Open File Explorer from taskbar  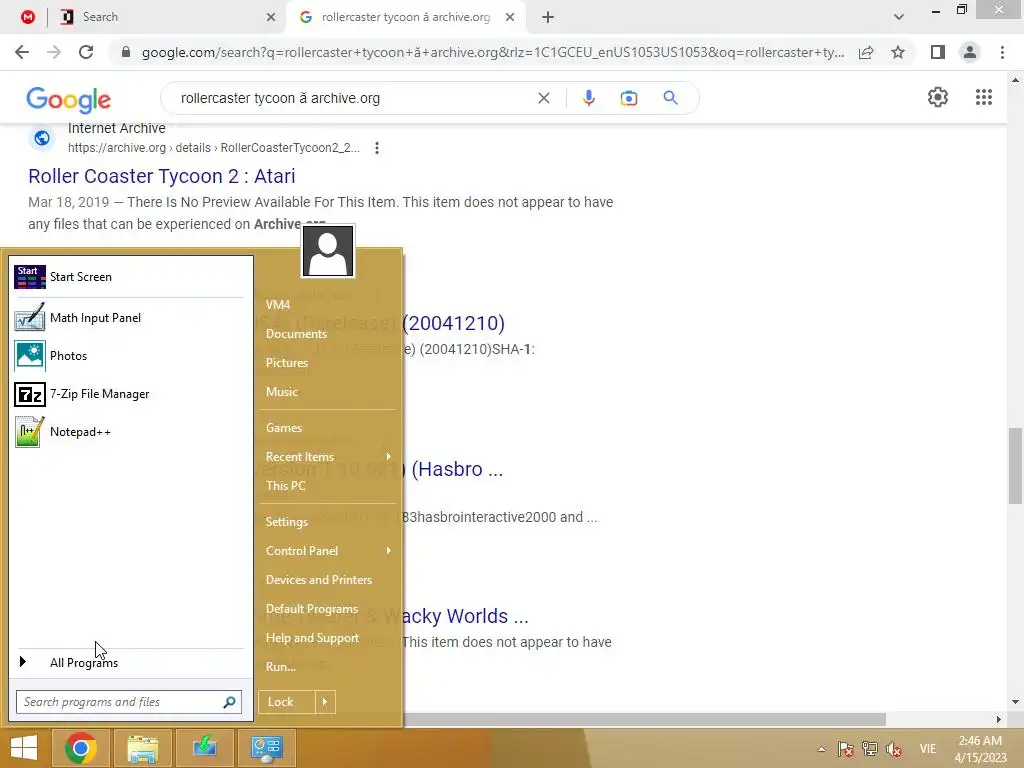(142, 748)
